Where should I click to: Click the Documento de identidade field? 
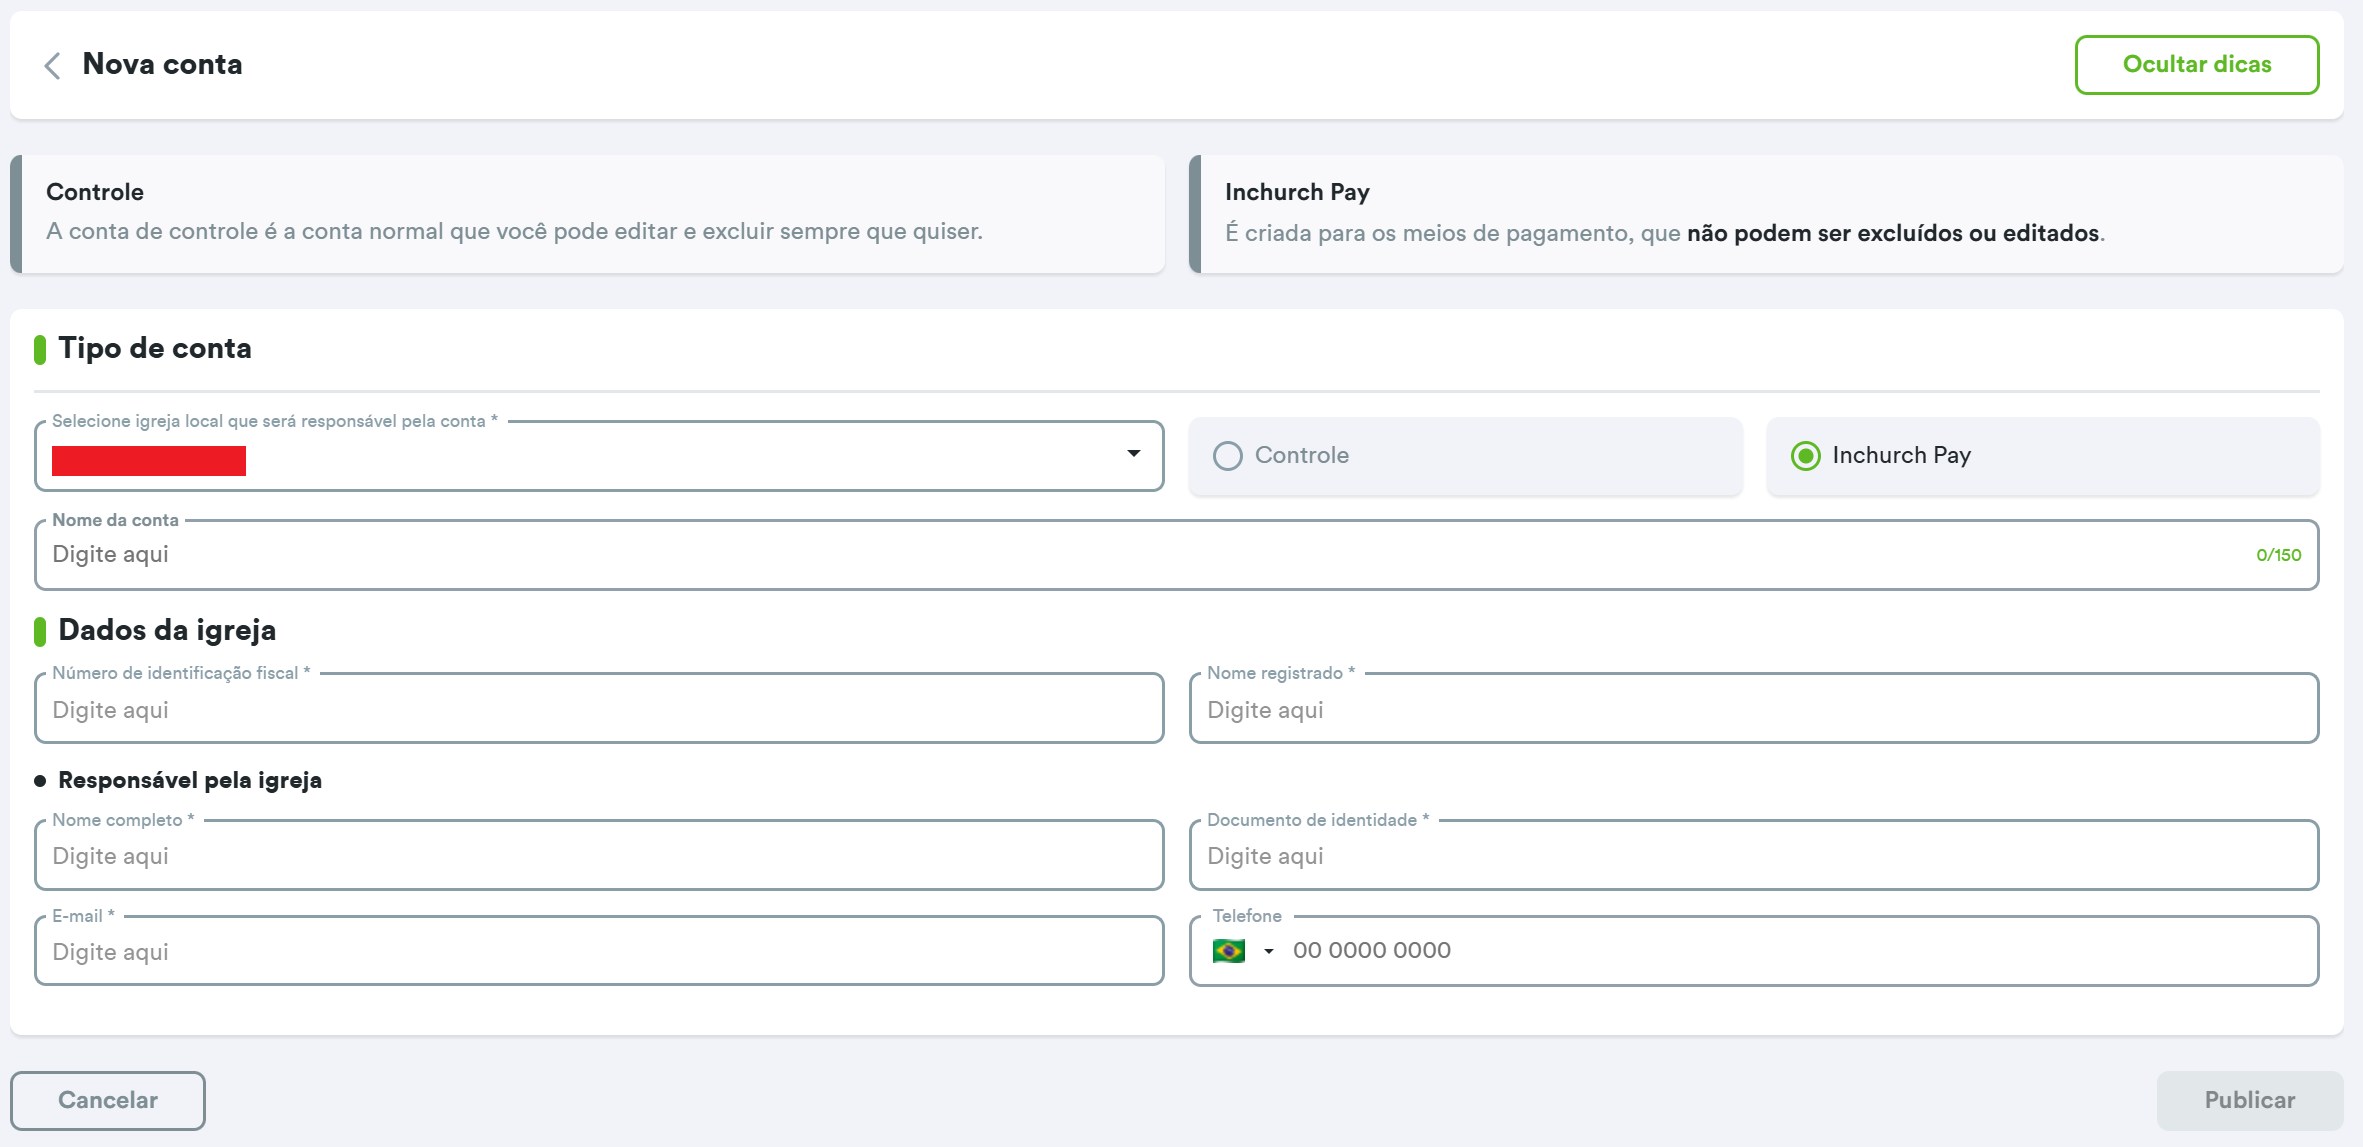click(1752, 856)
